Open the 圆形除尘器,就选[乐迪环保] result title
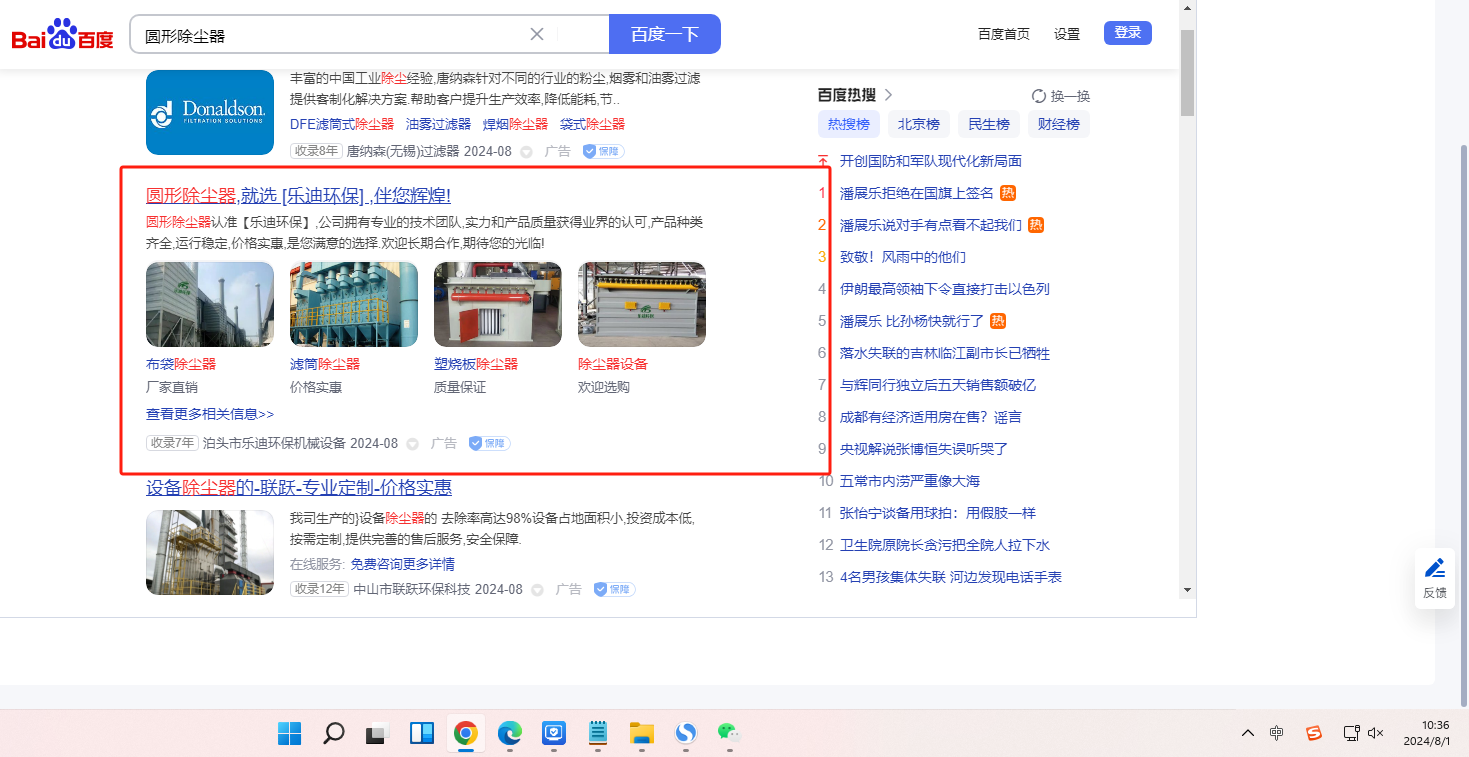1469x757 pixels. click(x=299, y=195)
